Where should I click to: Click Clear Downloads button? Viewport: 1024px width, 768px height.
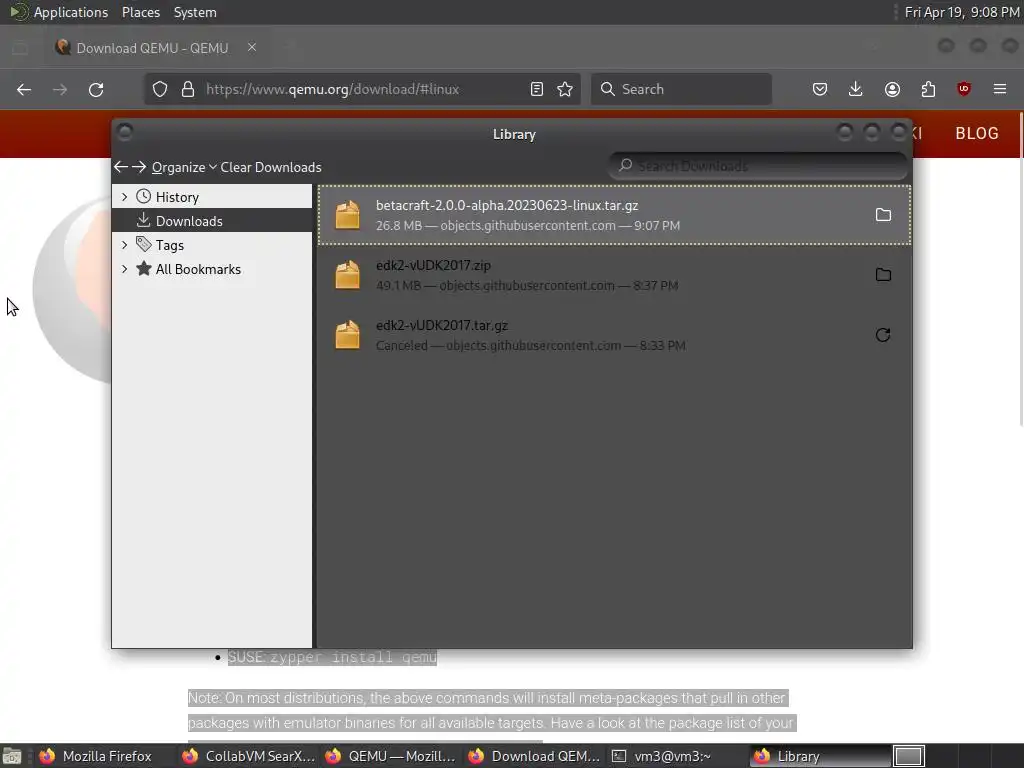pyautogui.click(x=271, y=167)
